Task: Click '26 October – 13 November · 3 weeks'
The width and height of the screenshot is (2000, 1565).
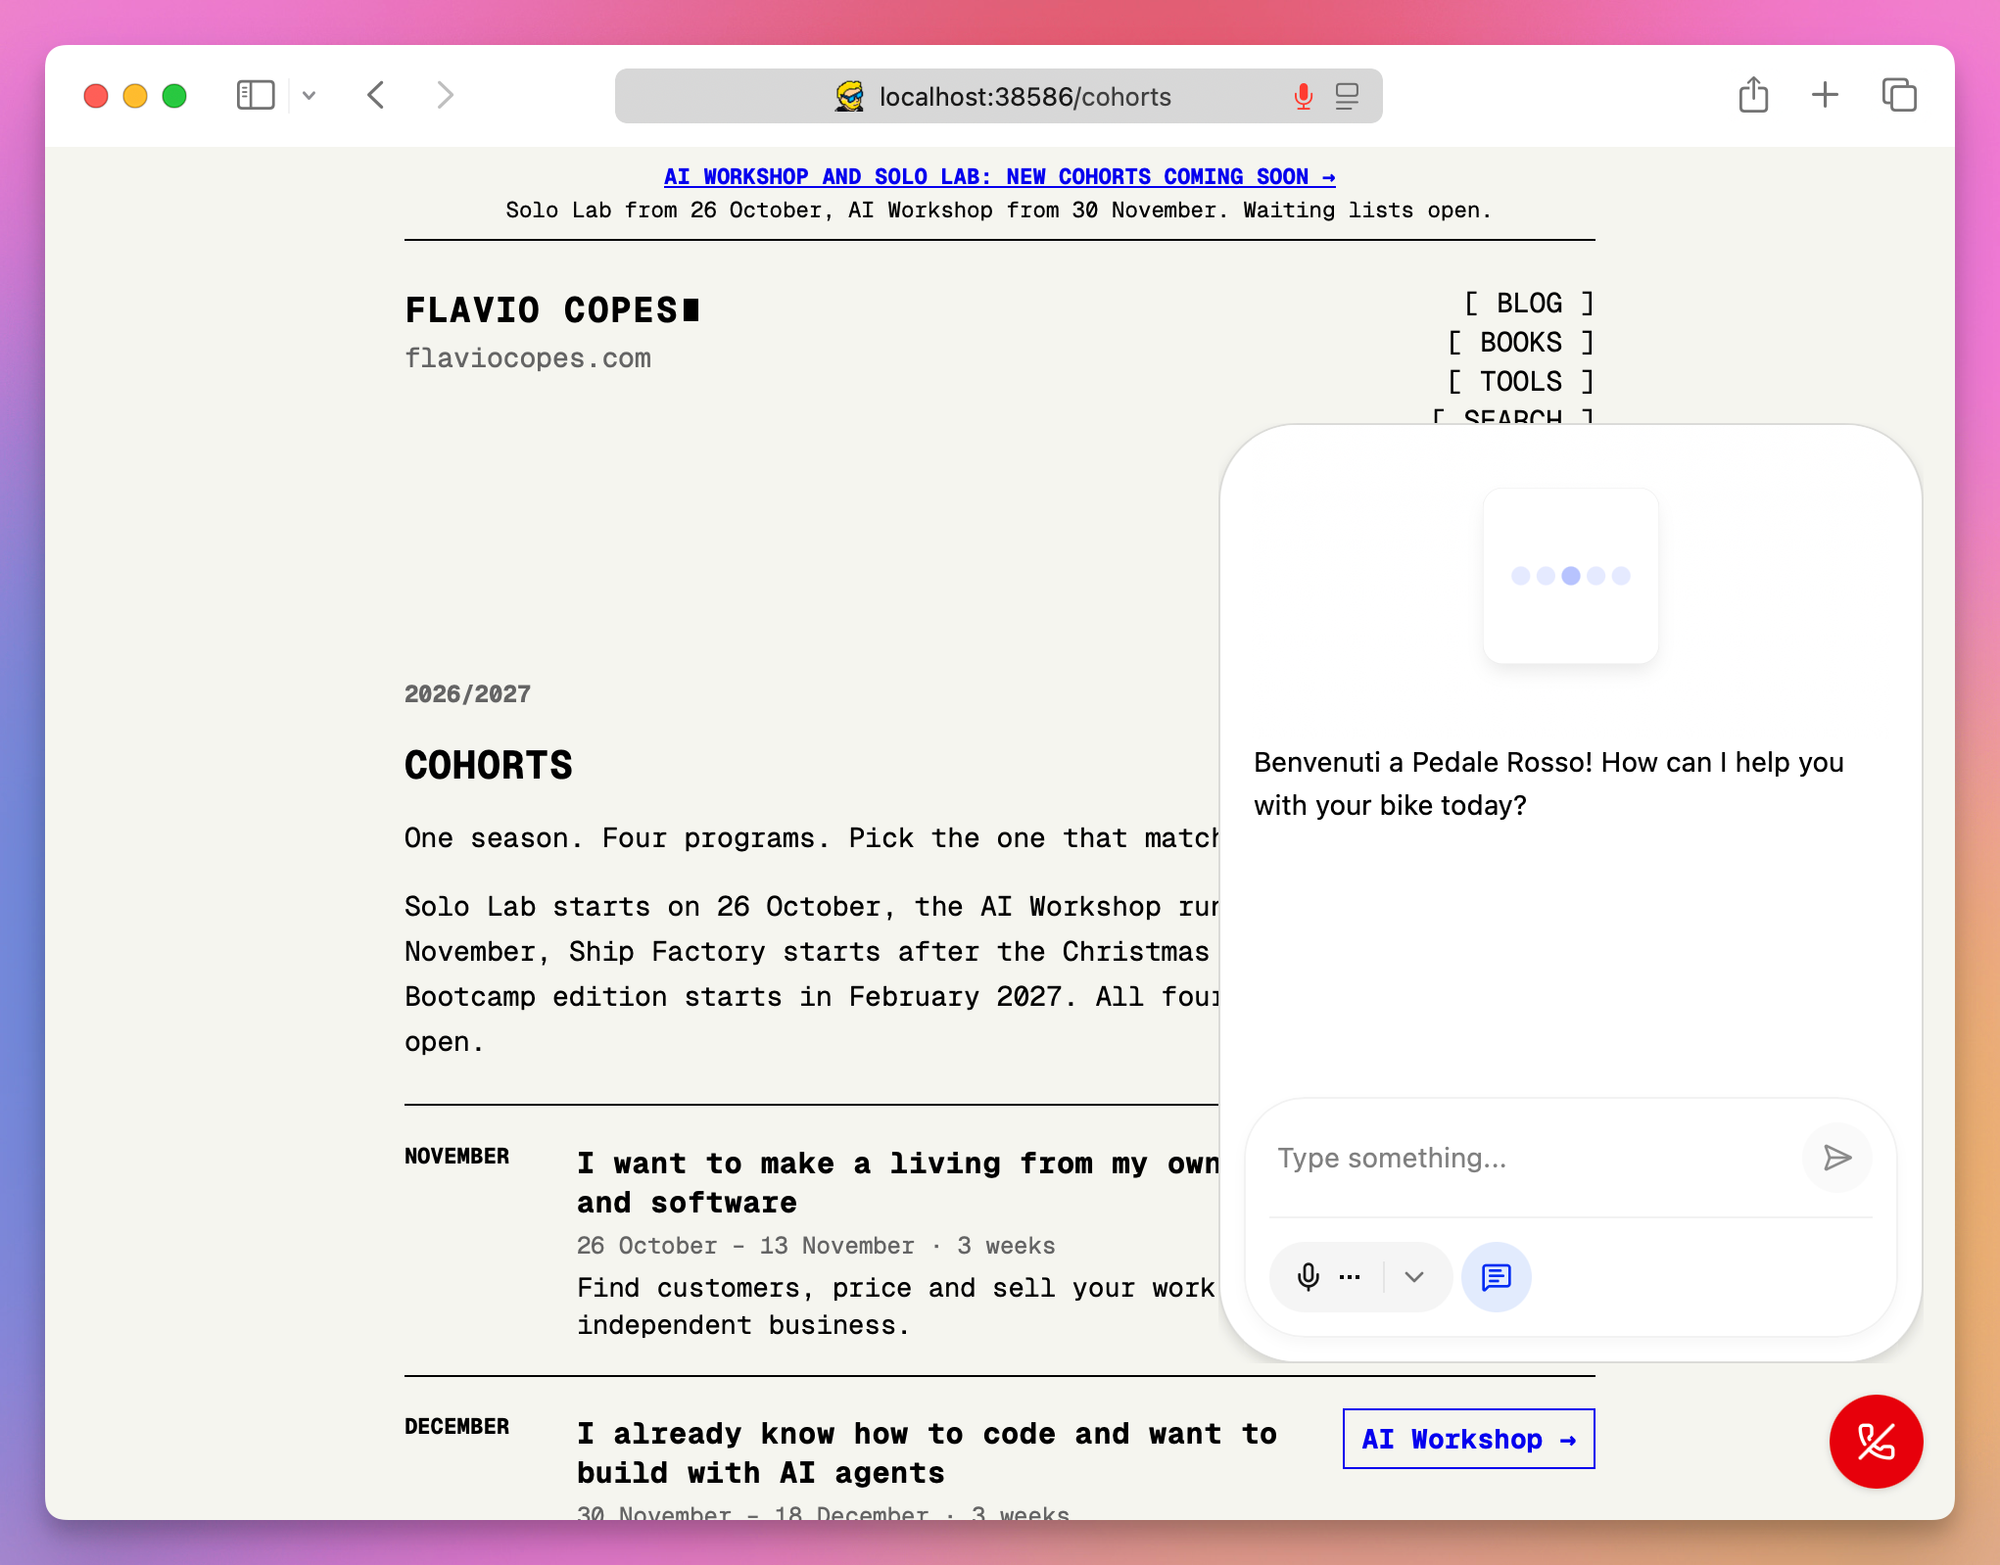Action: pos(816,1246)
